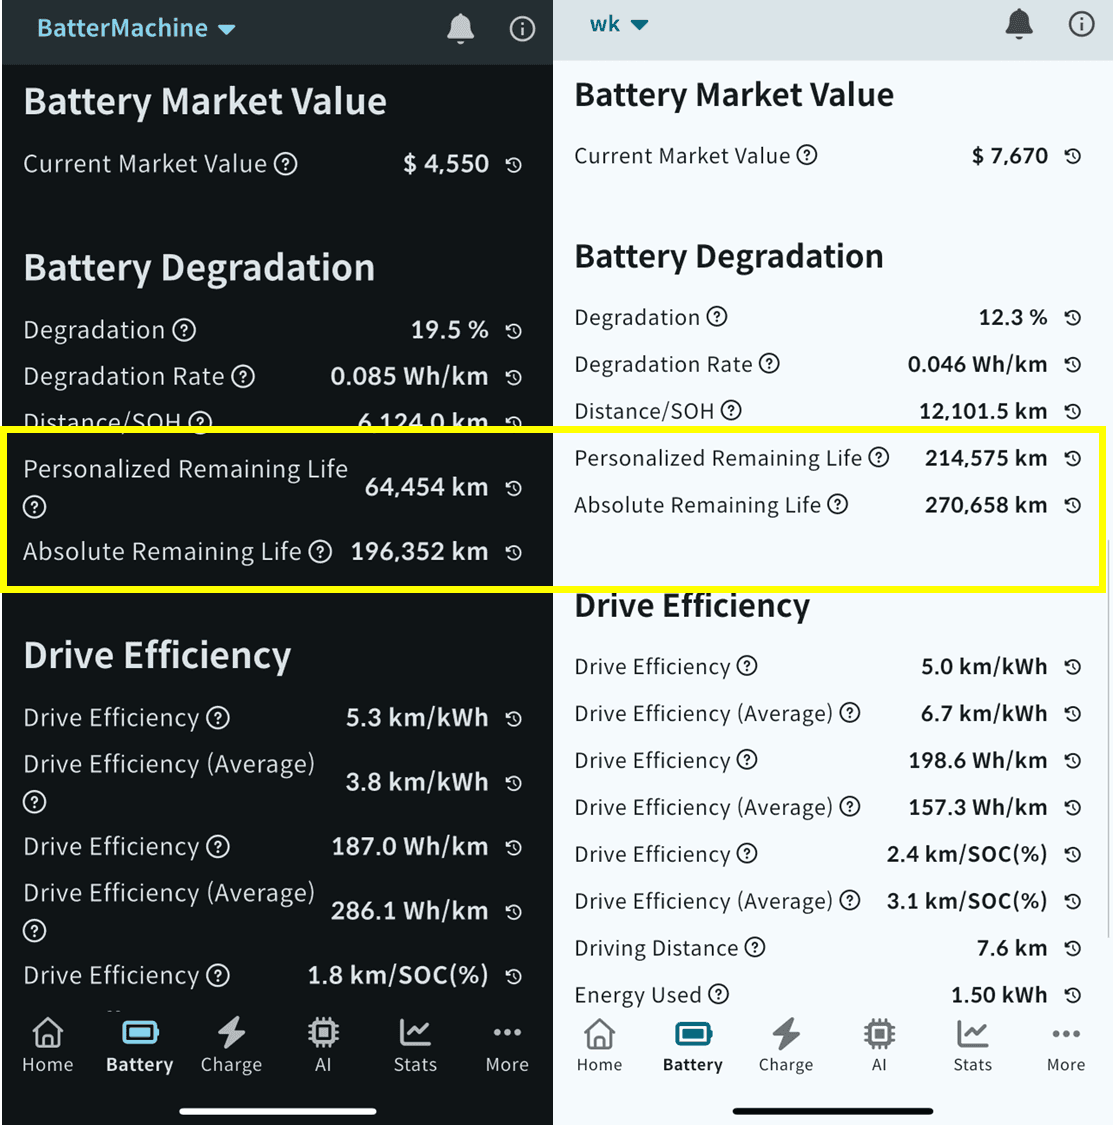Image resolution: width=1113 pixels, height=1125 pixels.
Task: Go to Home tab in wk screen
Action: [599, 1045]
